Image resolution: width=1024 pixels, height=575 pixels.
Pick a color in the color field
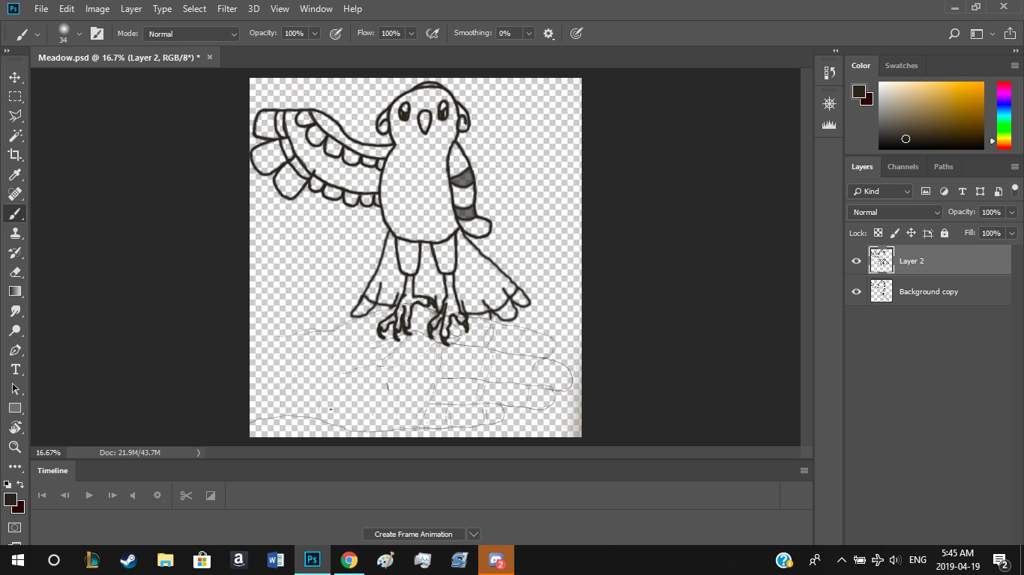pyautogui.click(x=931, y=115)
